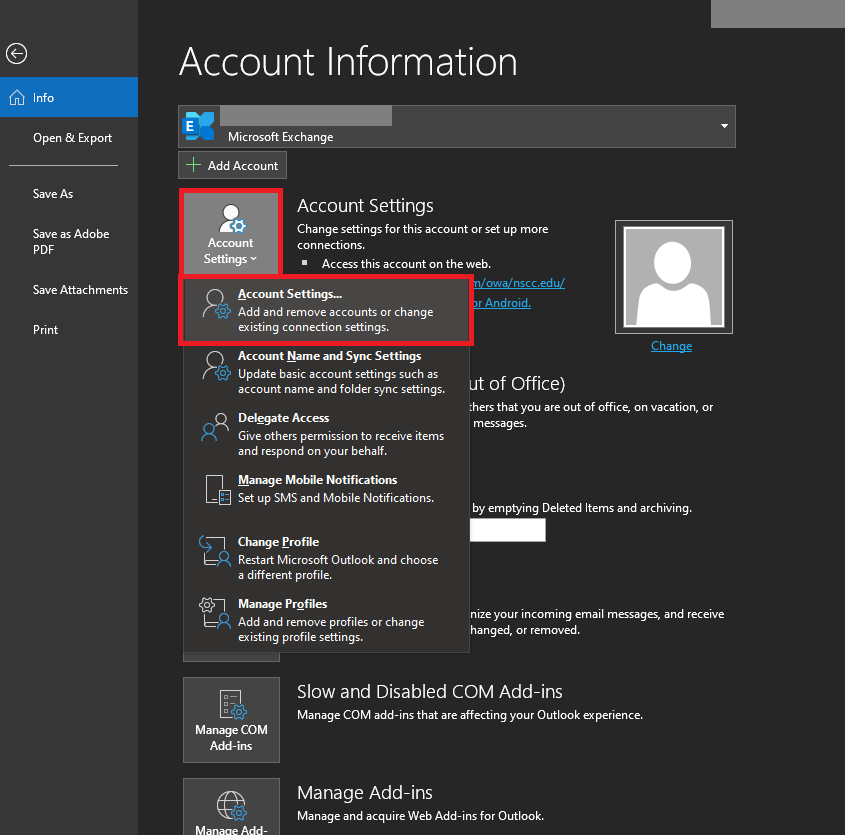Image resolution: width=845 pixels, height=835 pixels.
Task: Click the Manage Mobile Notifications phone icon
Action: click(218, 489)
